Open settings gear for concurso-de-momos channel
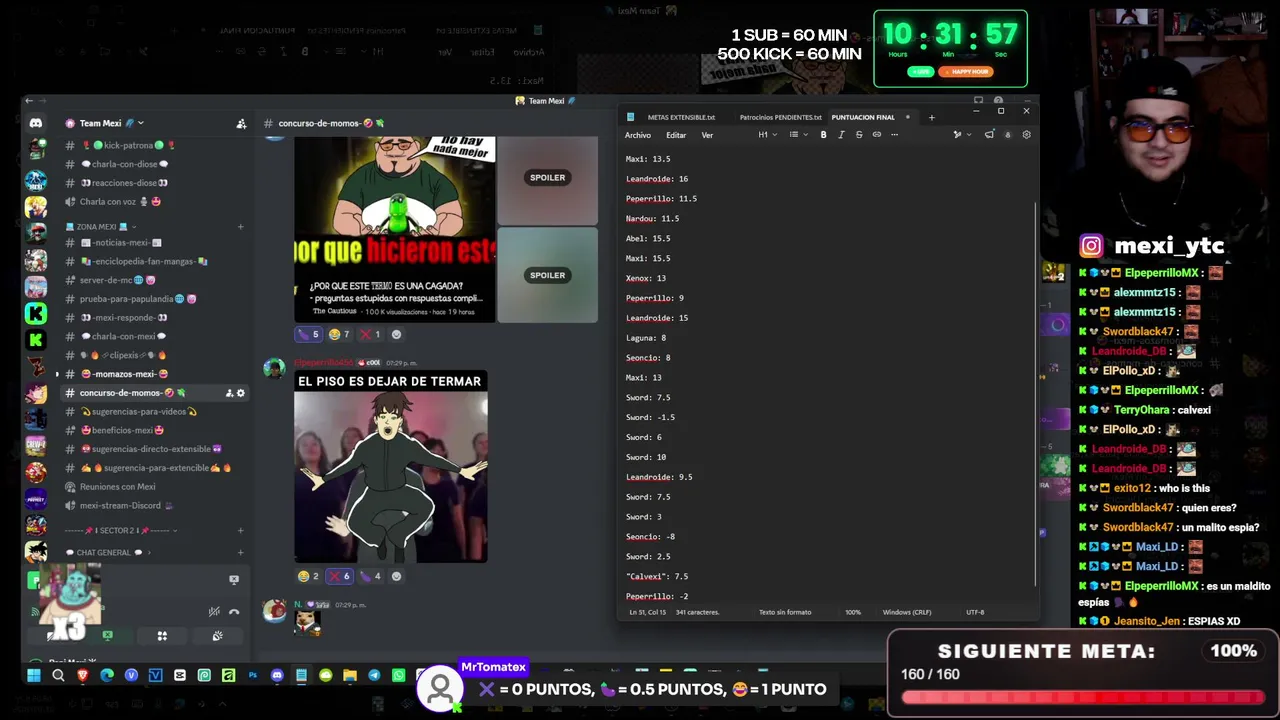Image resolution: width=1280 pixels, height=720 pixels. pyautogui.click(x=241, y=393)
